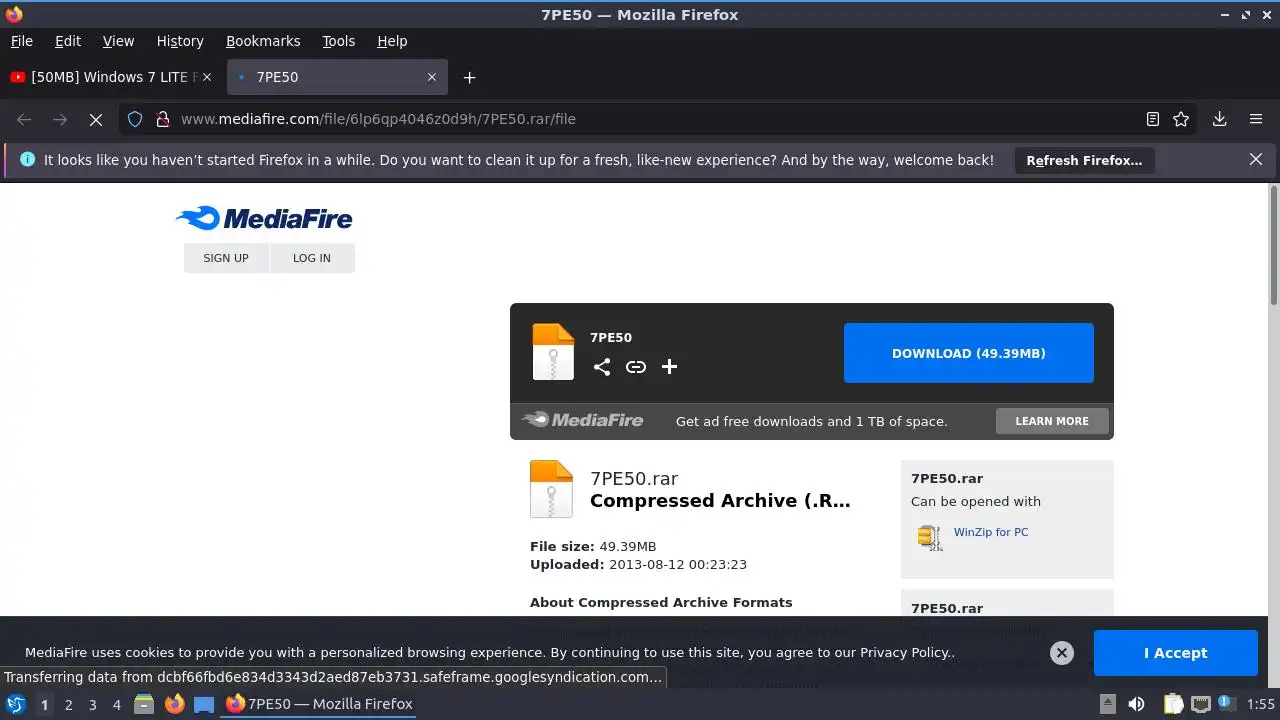Open the LXQt start menu icon in the taskbar
The width and height of the screenshot is (1280, 720).
pos(16,704)
